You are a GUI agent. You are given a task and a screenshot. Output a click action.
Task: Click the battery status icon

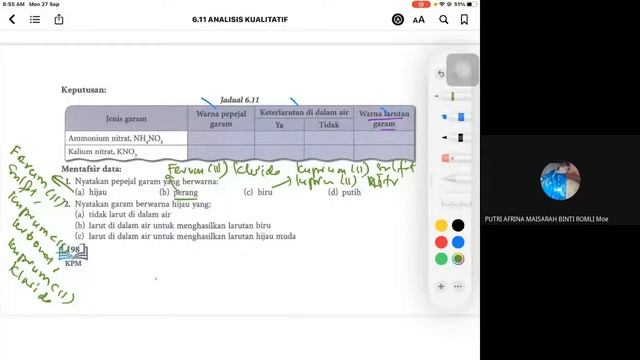coord(471,4)
